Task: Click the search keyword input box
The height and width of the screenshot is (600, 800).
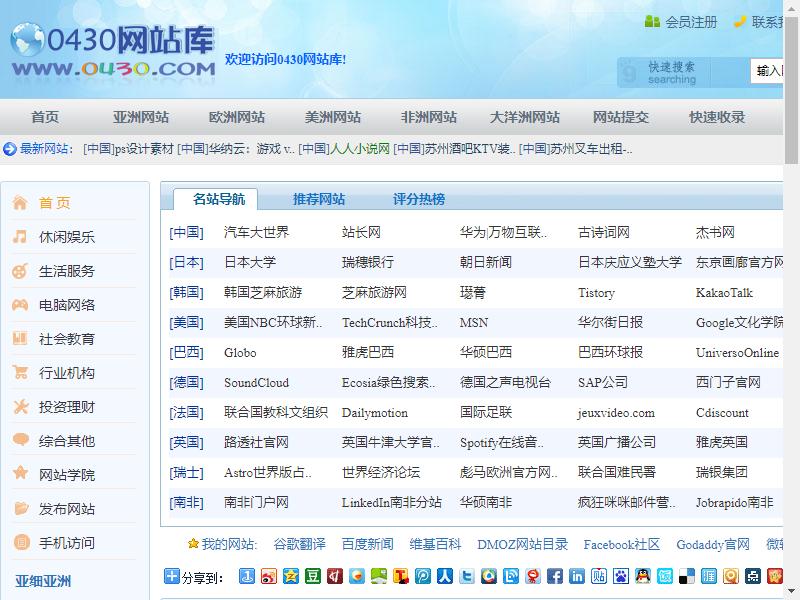Action: (767, 71)
